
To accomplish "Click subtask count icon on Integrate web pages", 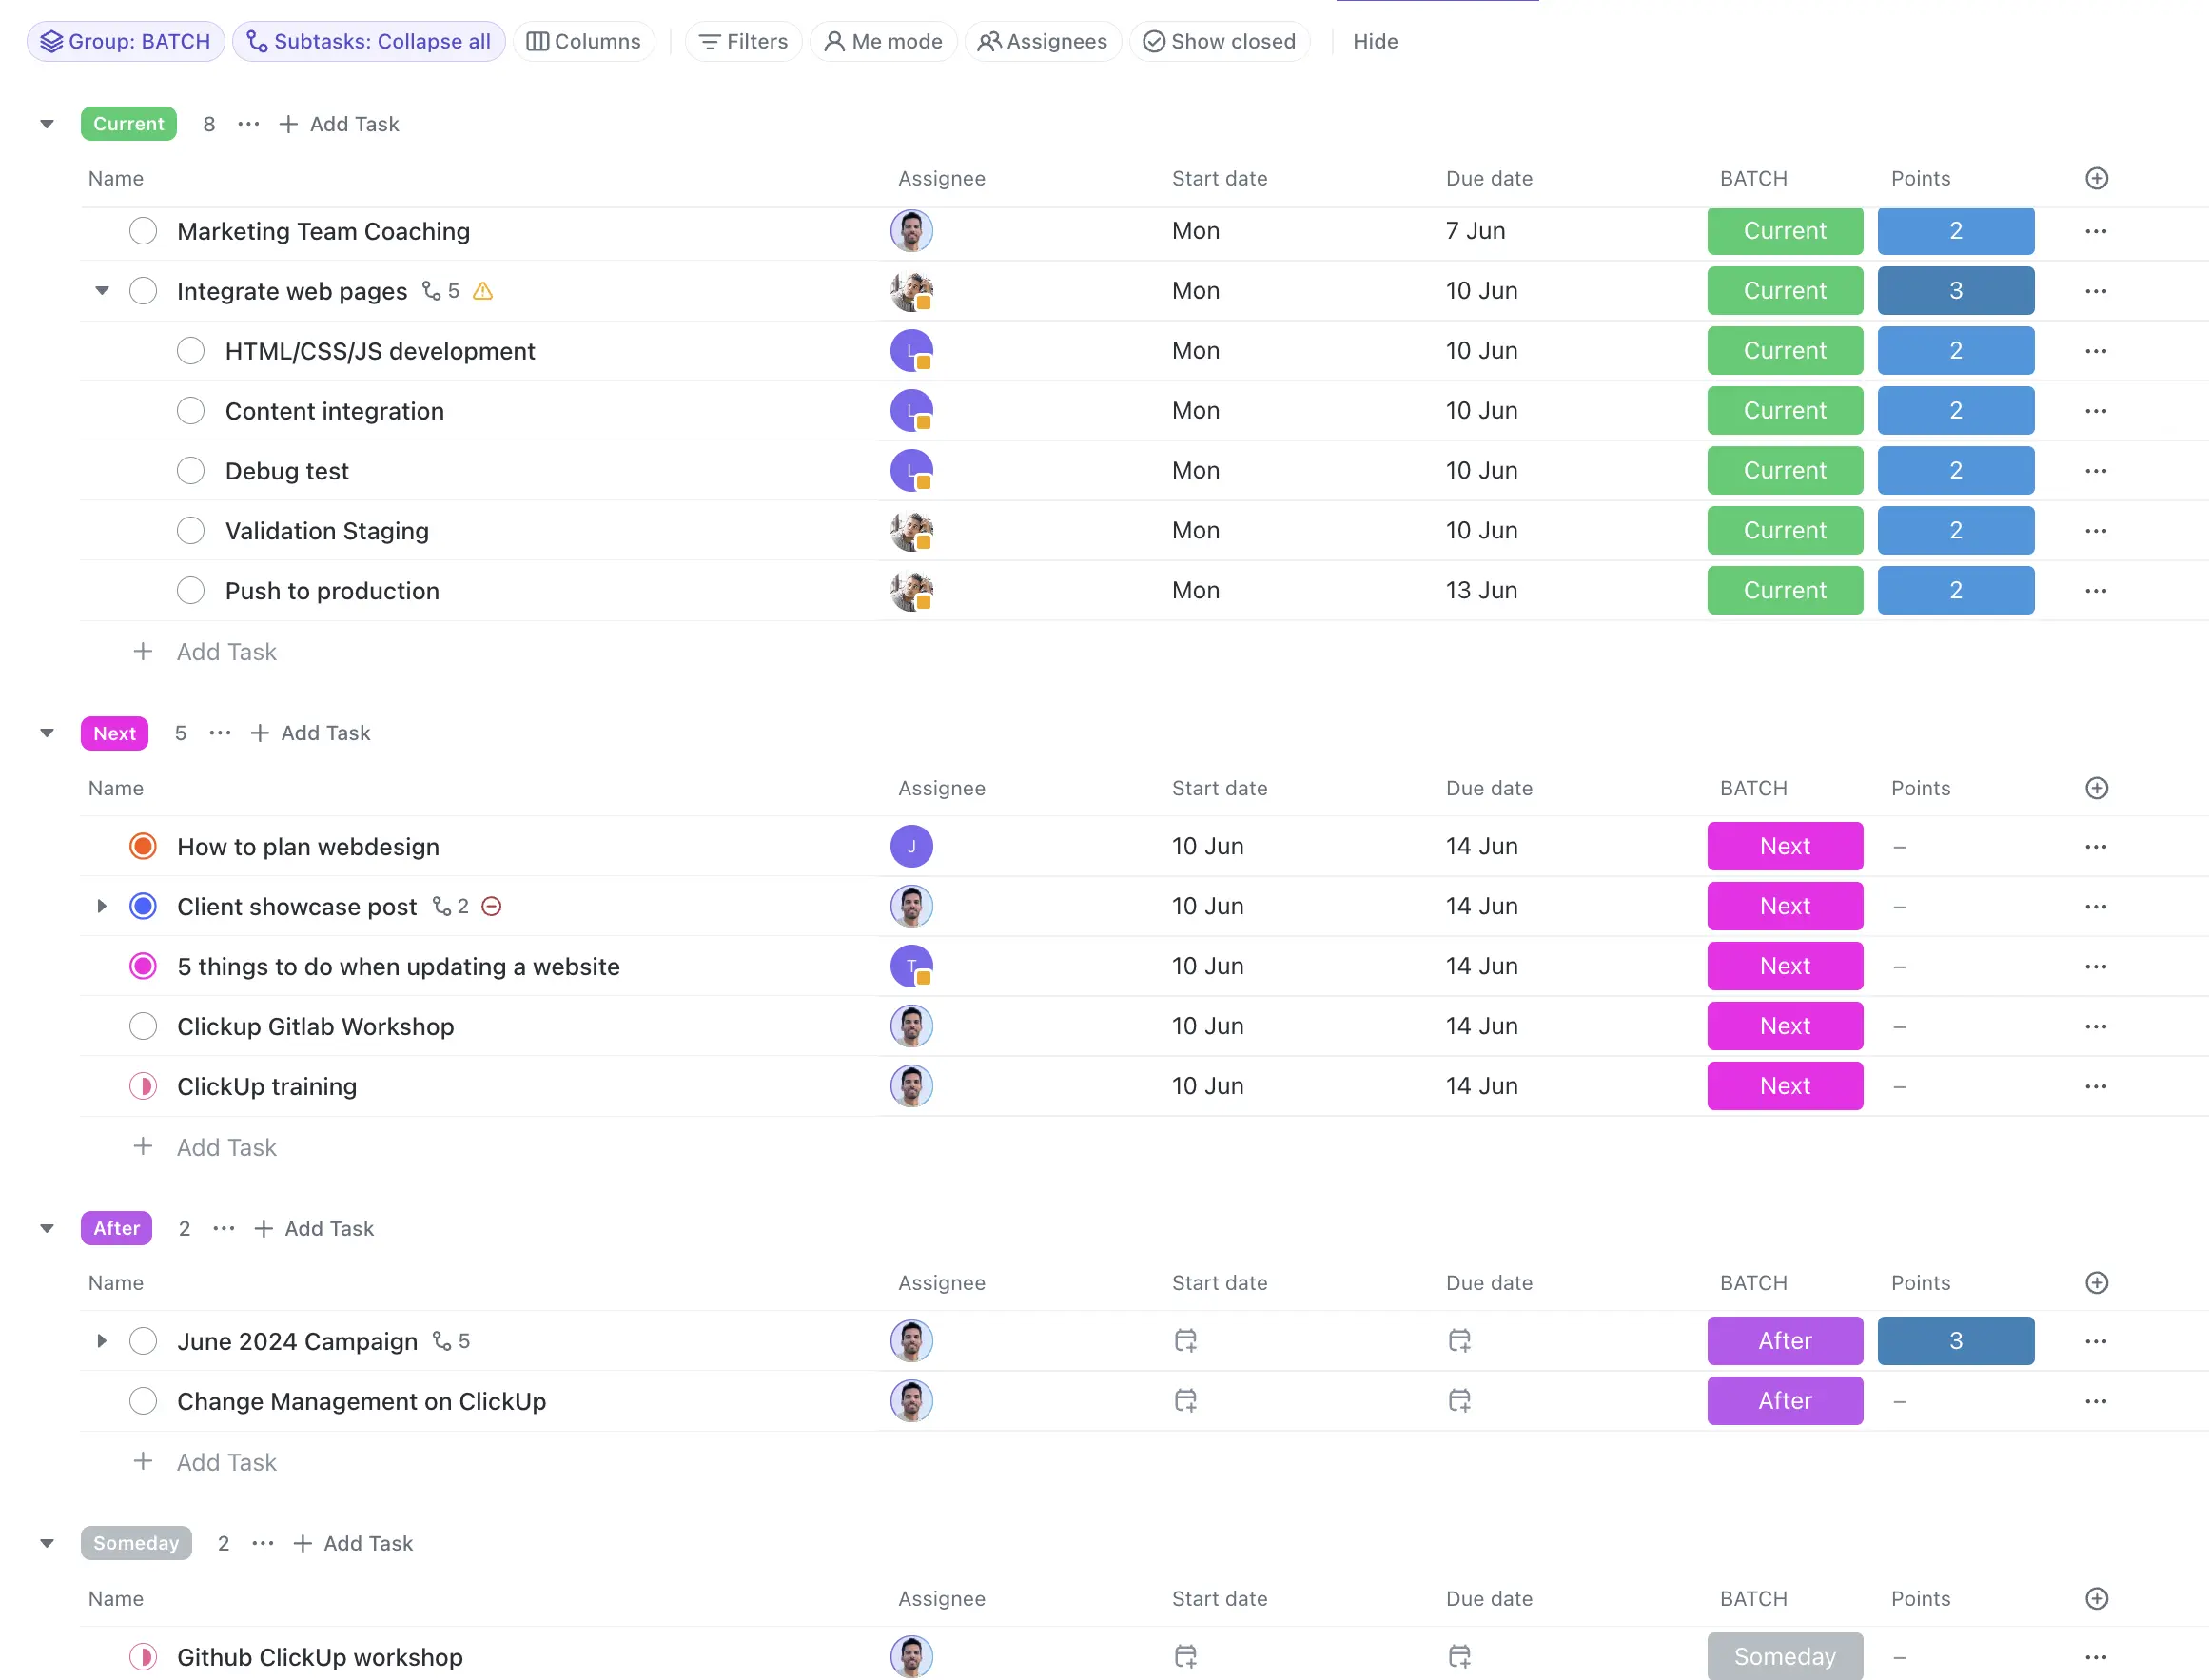I will 432,291.
